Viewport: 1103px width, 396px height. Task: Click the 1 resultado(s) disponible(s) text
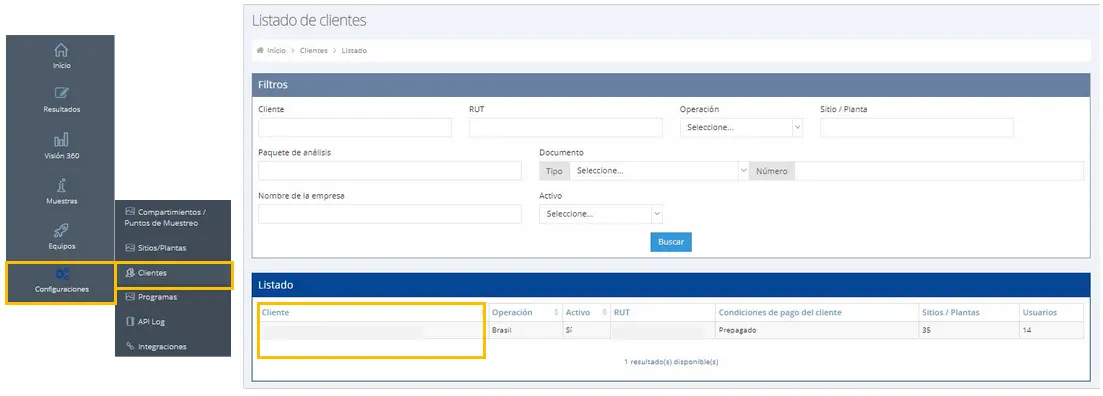(671, 362)
